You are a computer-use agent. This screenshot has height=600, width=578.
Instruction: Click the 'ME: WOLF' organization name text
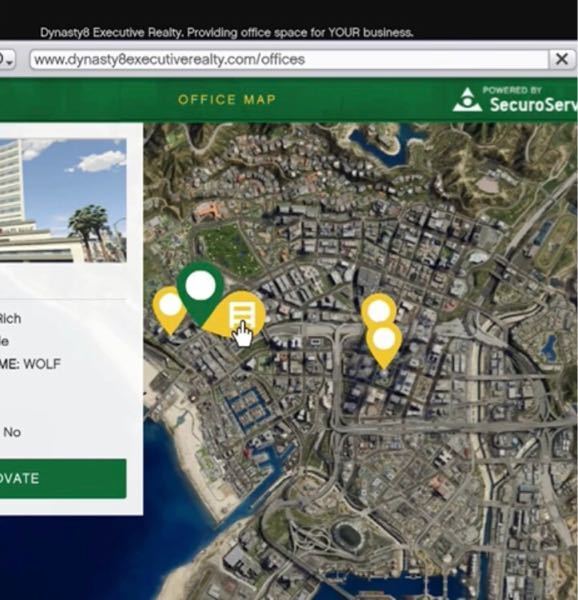pyautogui.click(x=30, y=364)
